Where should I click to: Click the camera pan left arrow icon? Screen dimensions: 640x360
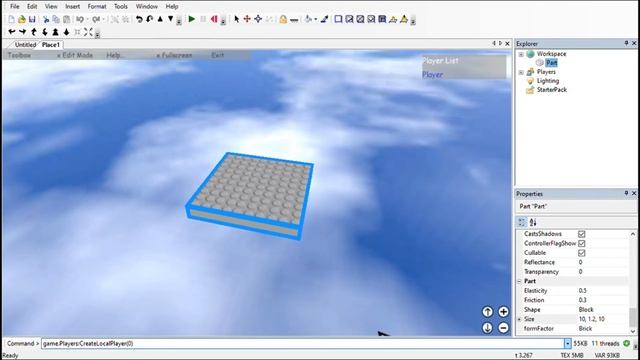click(x=12, y=32)
